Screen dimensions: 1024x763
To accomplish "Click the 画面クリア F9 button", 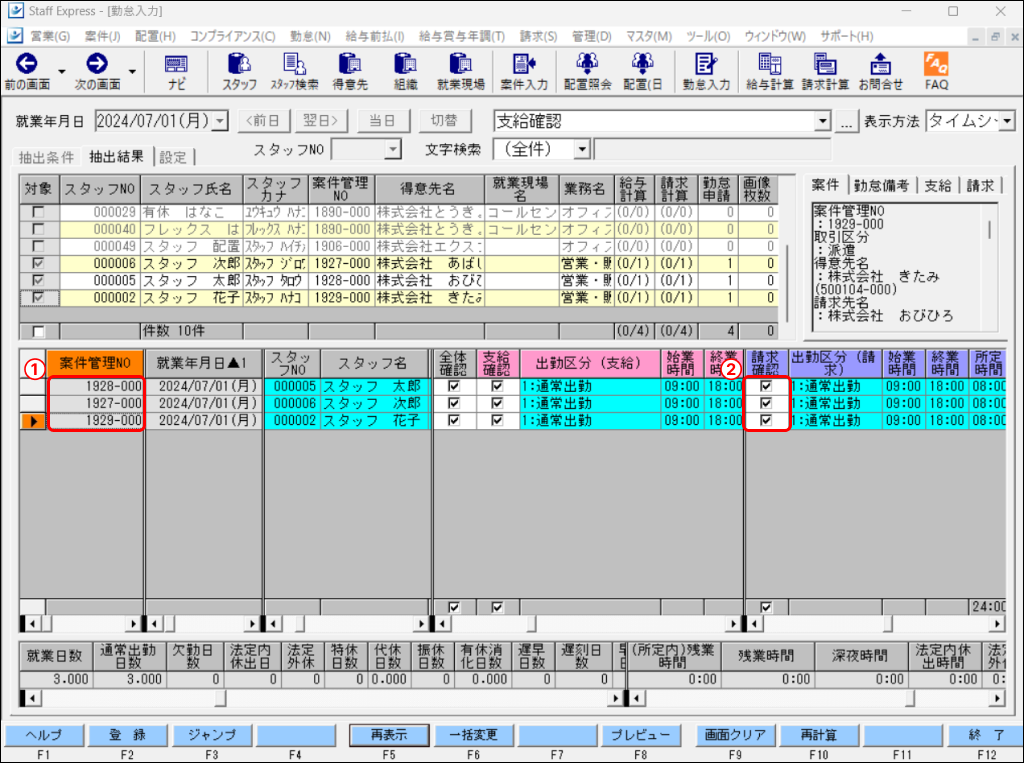I will pyautogui.click(x=735, y=735).
